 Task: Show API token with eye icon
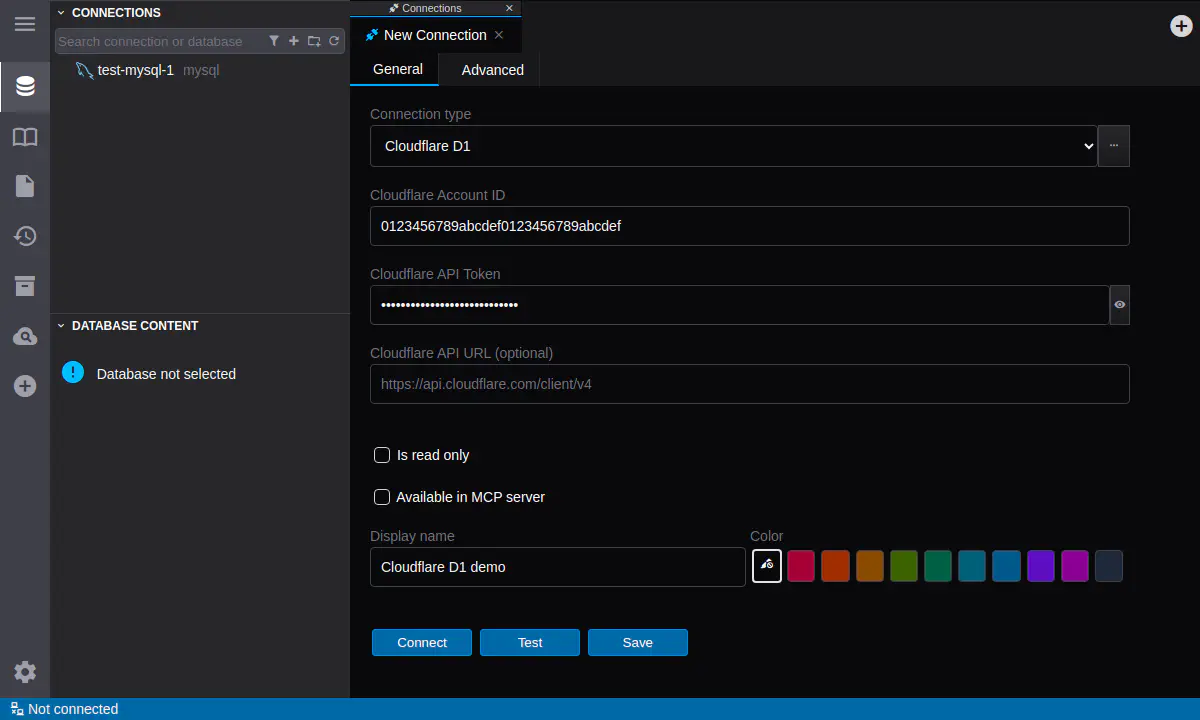(x=1120, y=305)
